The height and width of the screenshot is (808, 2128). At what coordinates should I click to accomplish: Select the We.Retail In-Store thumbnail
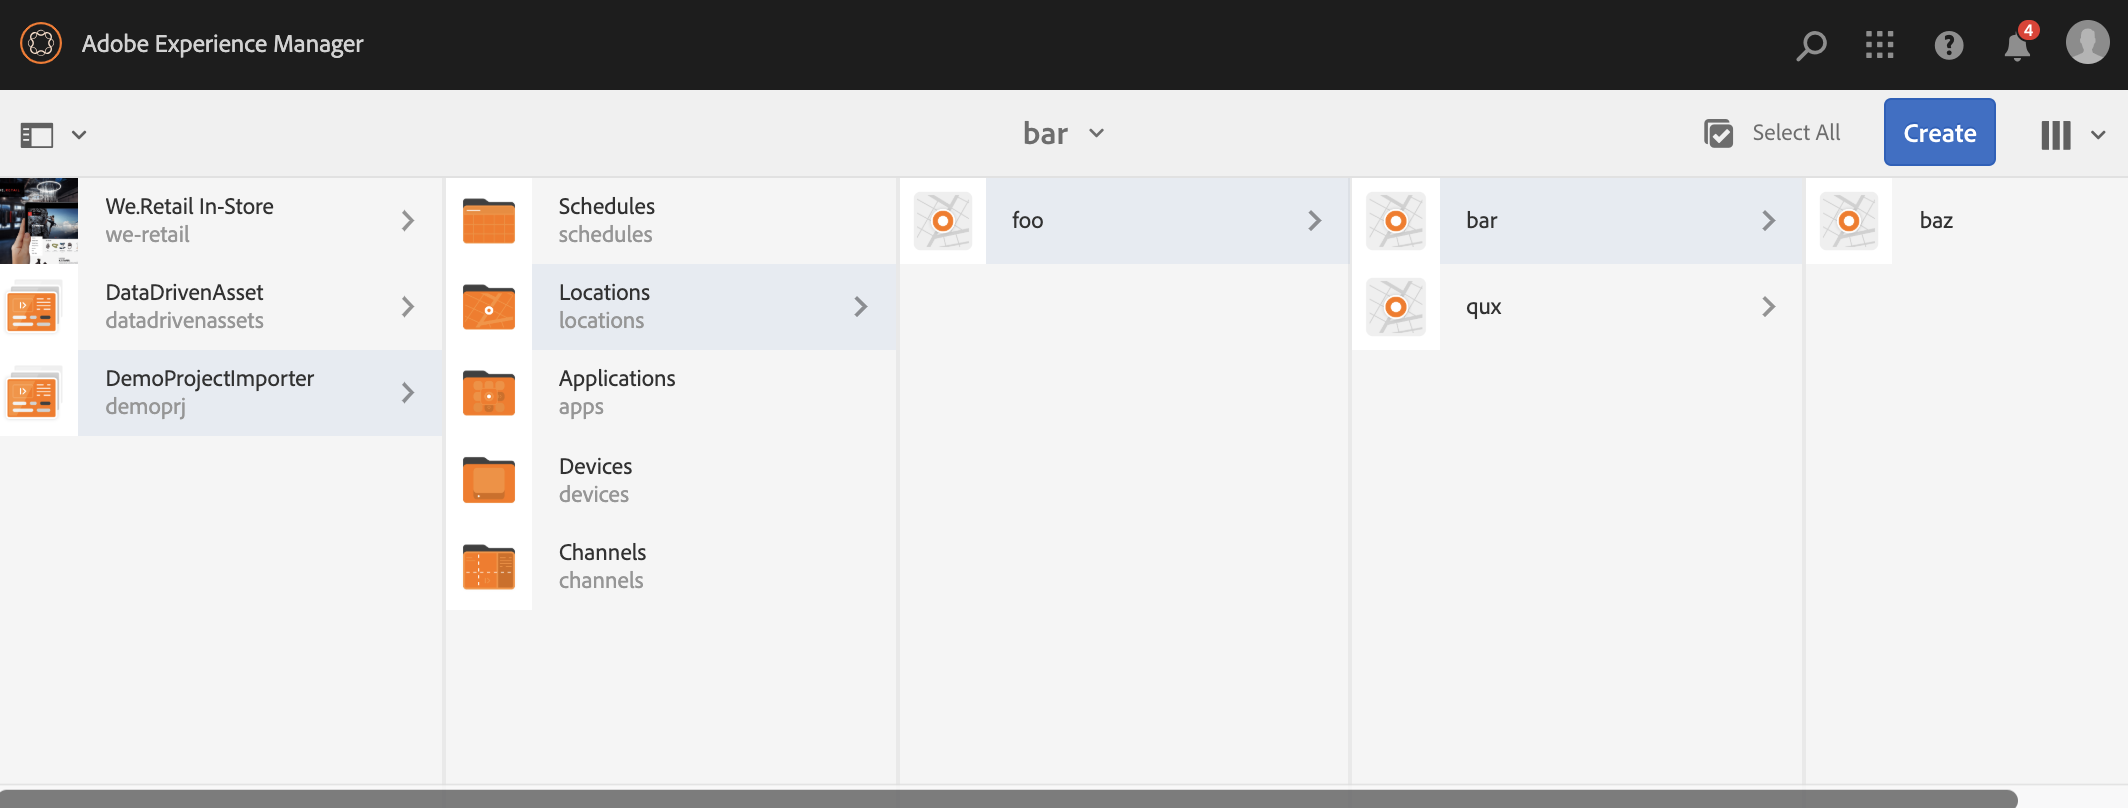point(39,221)
